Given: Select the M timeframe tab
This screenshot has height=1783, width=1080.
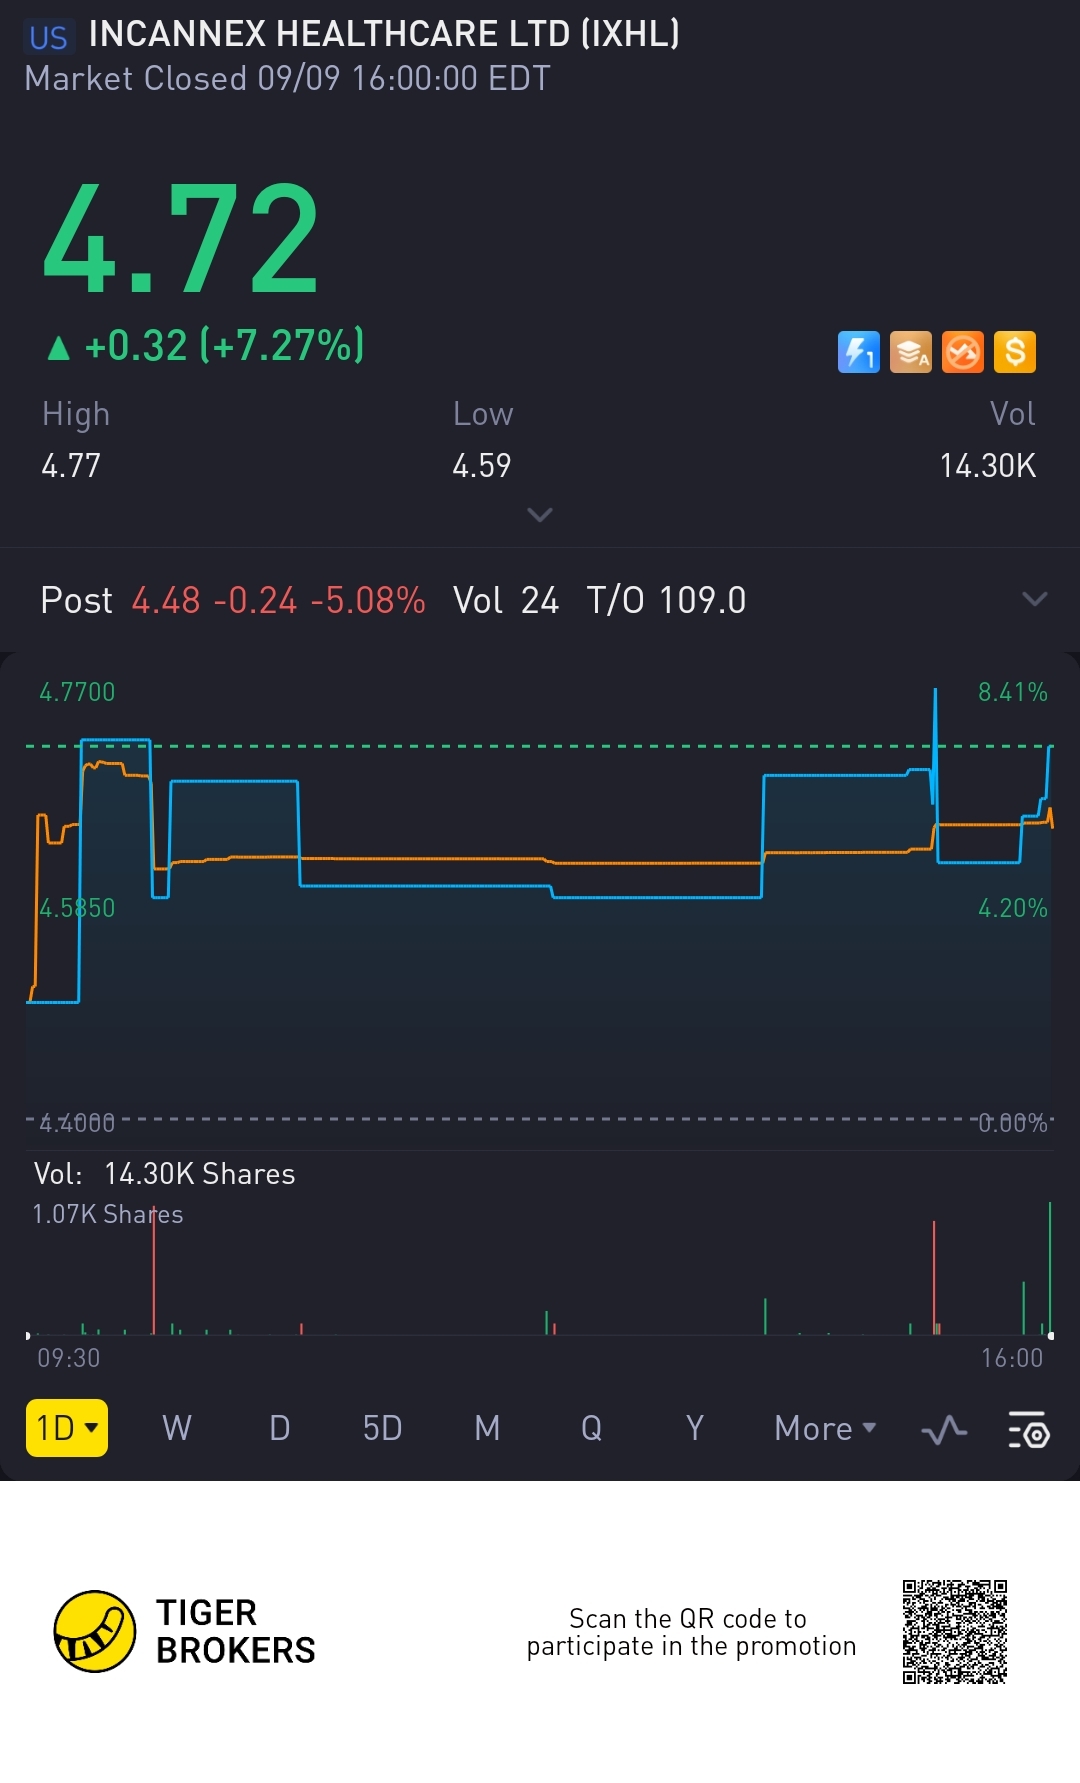Looking at the screenshot, I should coord(487,1428).
